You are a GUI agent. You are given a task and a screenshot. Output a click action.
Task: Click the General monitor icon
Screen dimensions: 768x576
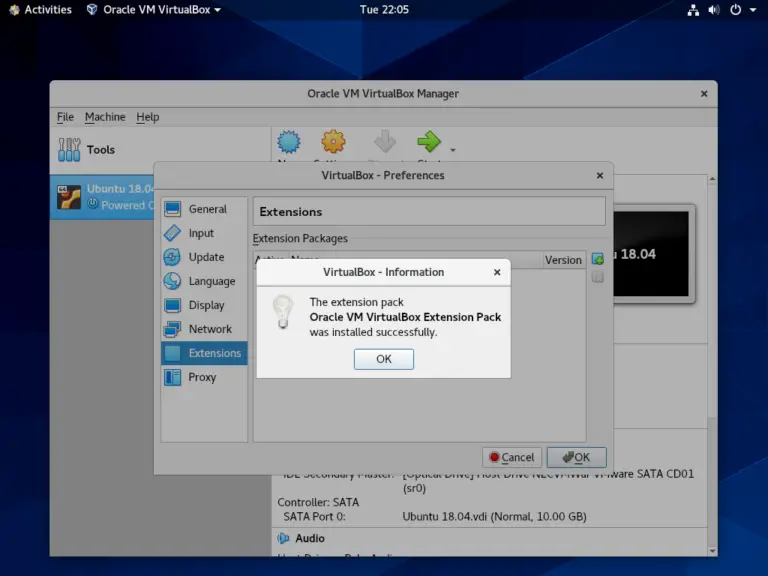172,209
